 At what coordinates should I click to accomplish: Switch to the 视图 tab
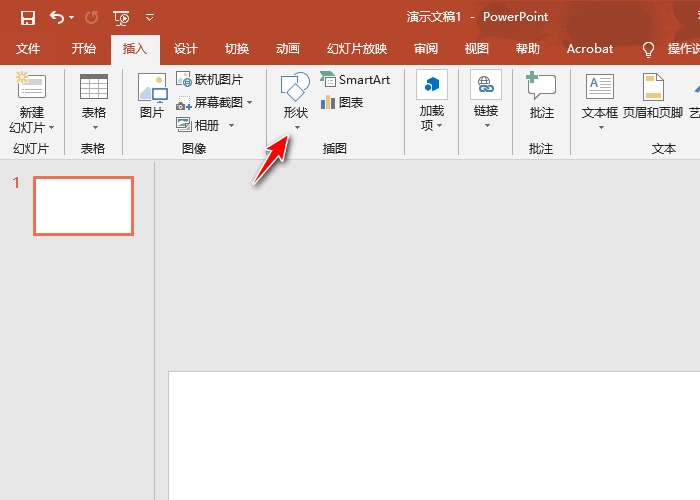[x=477, y=49]
